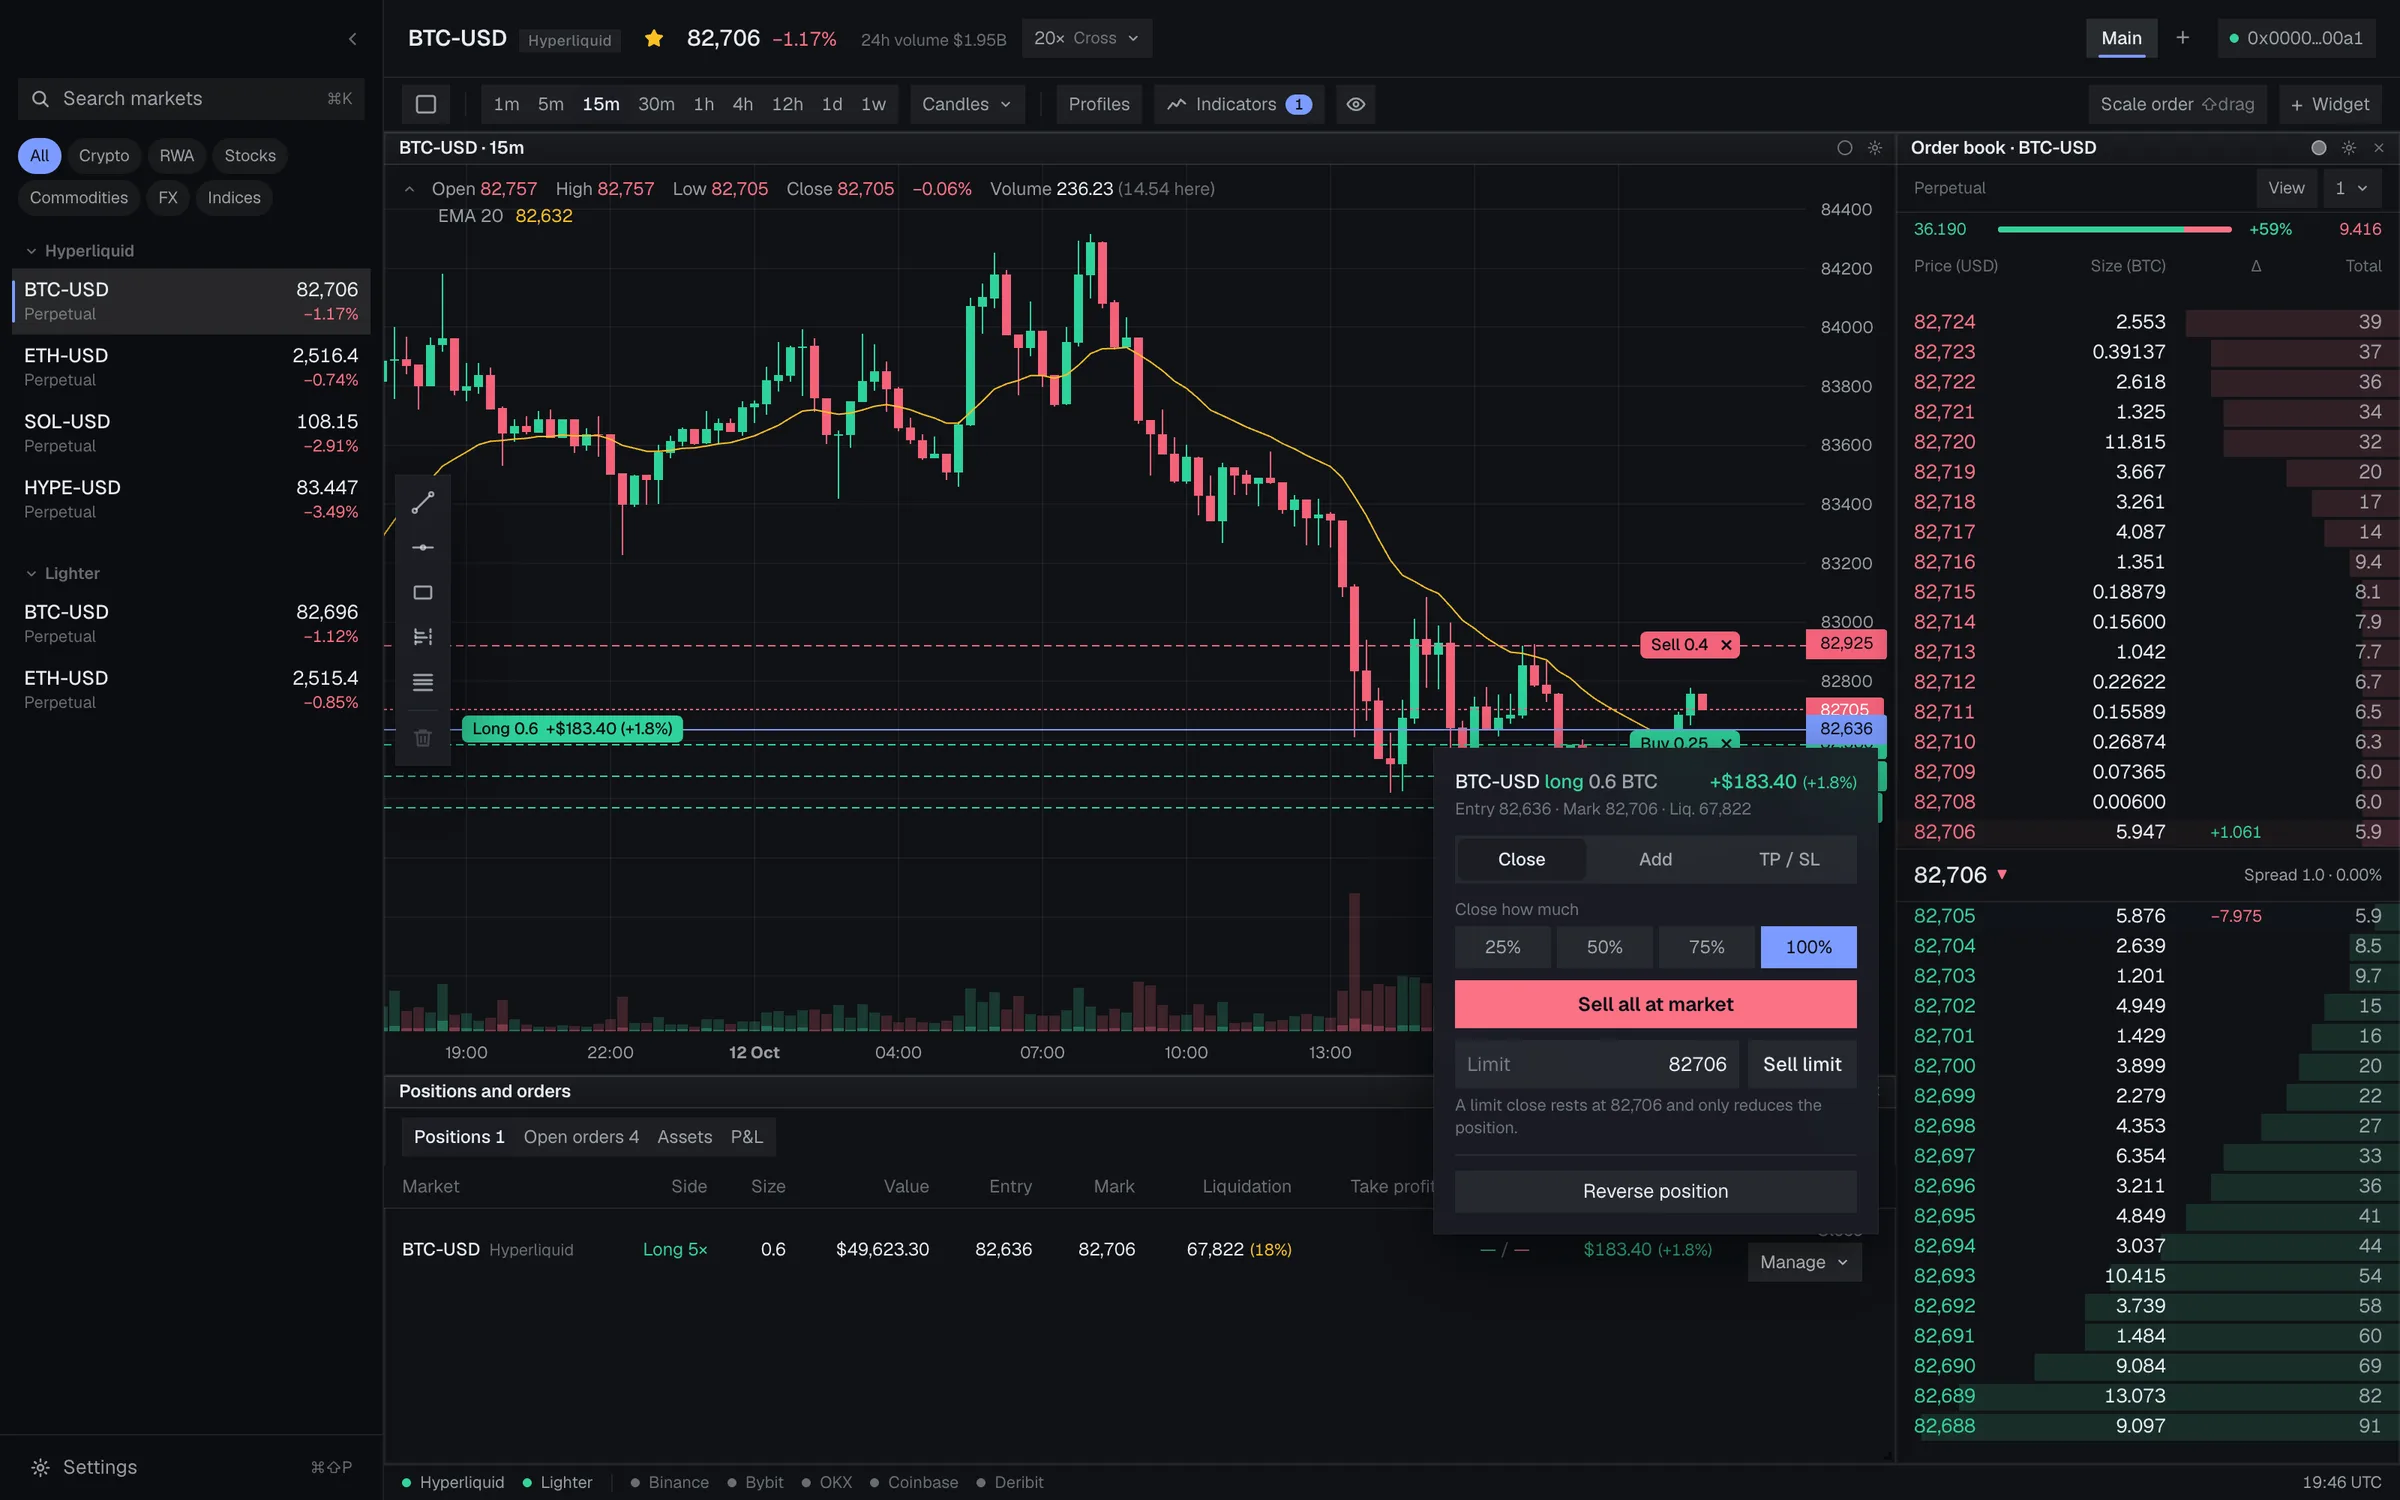Select the 1h timeframe
The width and height of the screenshot is (2400, 1500).
click(x=704, y=104)
